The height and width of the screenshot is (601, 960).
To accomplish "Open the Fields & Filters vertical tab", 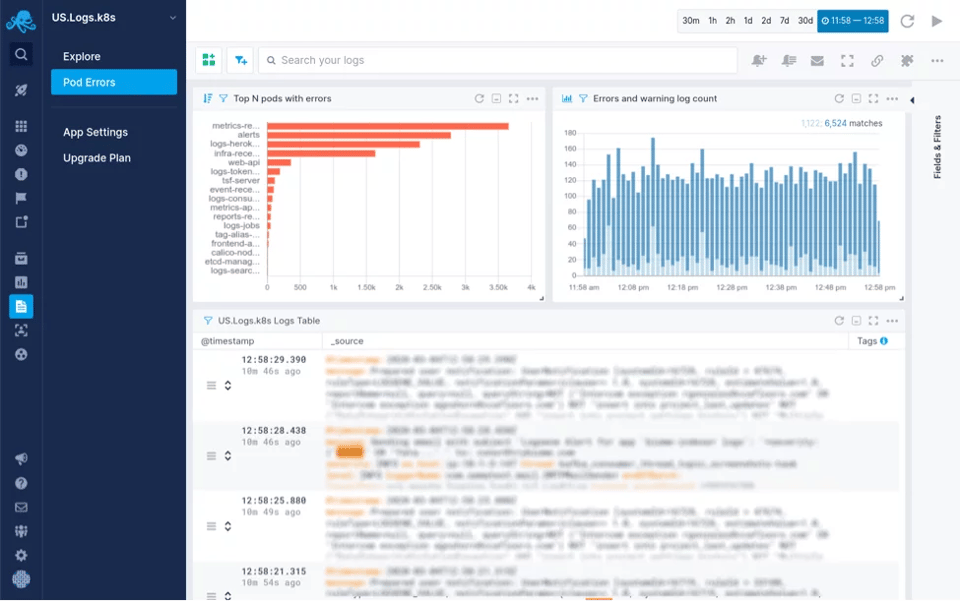I will pyautogui.click(x=937, y=147).
